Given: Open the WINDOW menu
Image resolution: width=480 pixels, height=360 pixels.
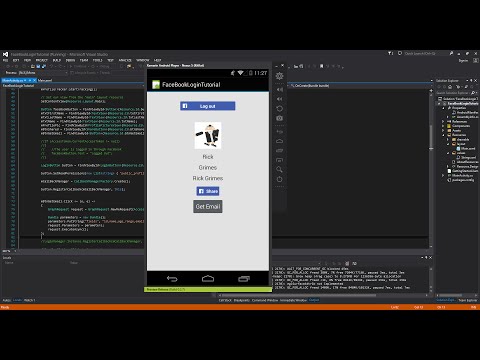Looking at the screenshot, I should click(x=143, y=60).
